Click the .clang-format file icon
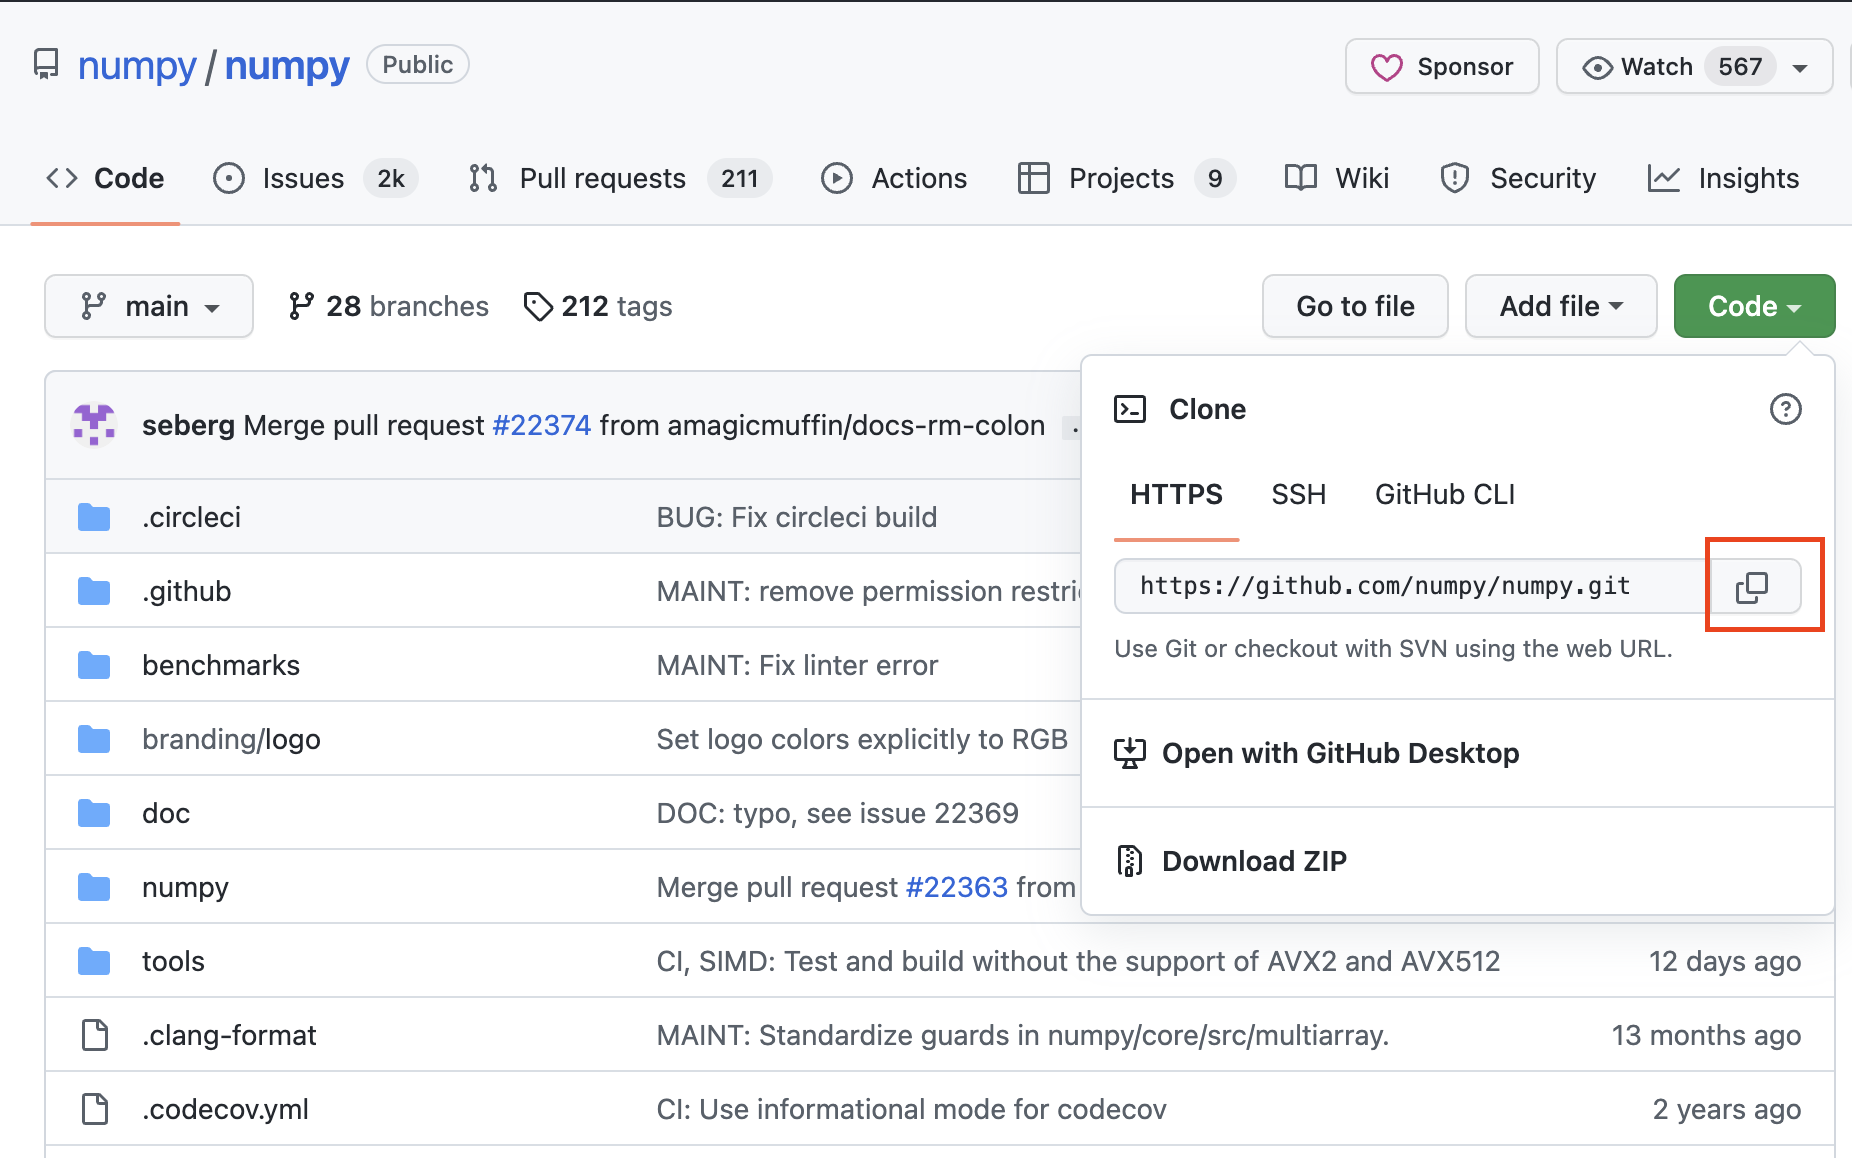Viewport: 1852px width, 1158px height. (x=95, y=1035)
